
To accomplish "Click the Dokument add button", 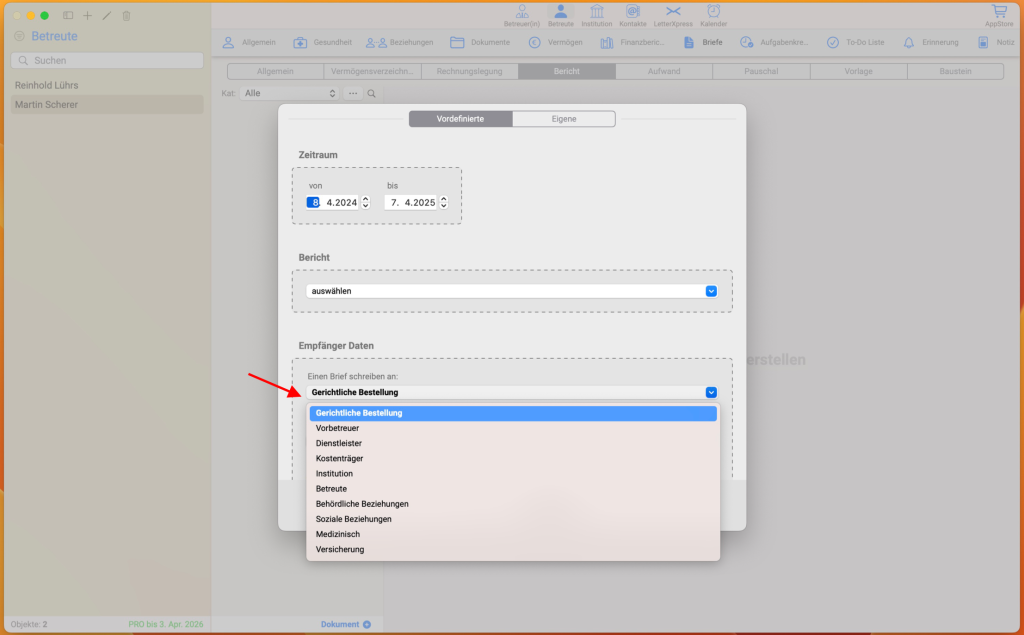I will [x=346, y=624].
